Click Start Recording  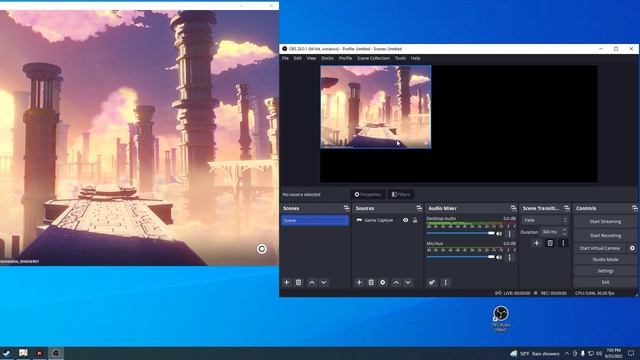click(605, 236)
